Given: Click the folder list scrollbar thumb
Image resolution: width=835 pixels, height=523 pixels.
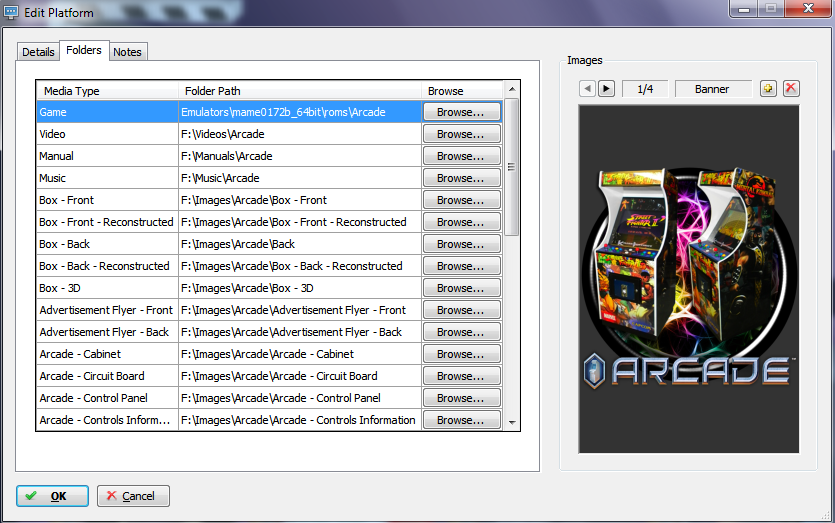Looking at the screenshot, I should (x=512, y=167).
